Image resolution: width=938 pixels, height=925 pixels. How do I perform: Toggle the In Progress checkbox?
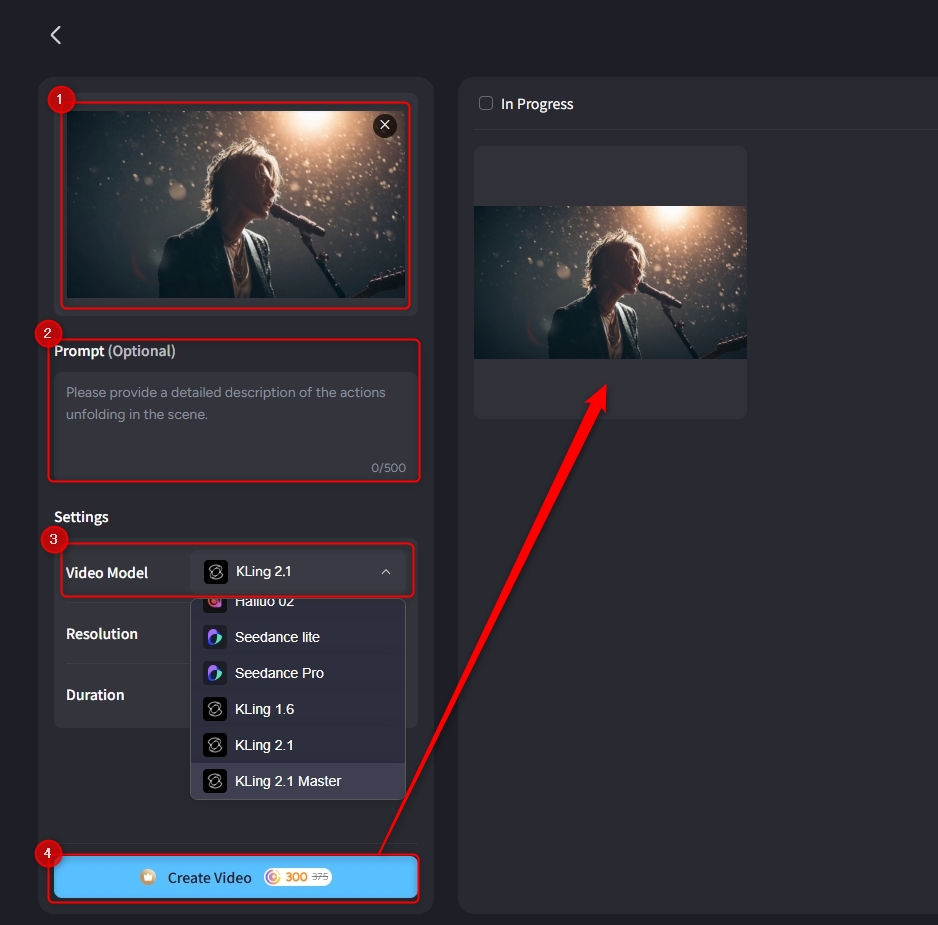tap(486, 103)
